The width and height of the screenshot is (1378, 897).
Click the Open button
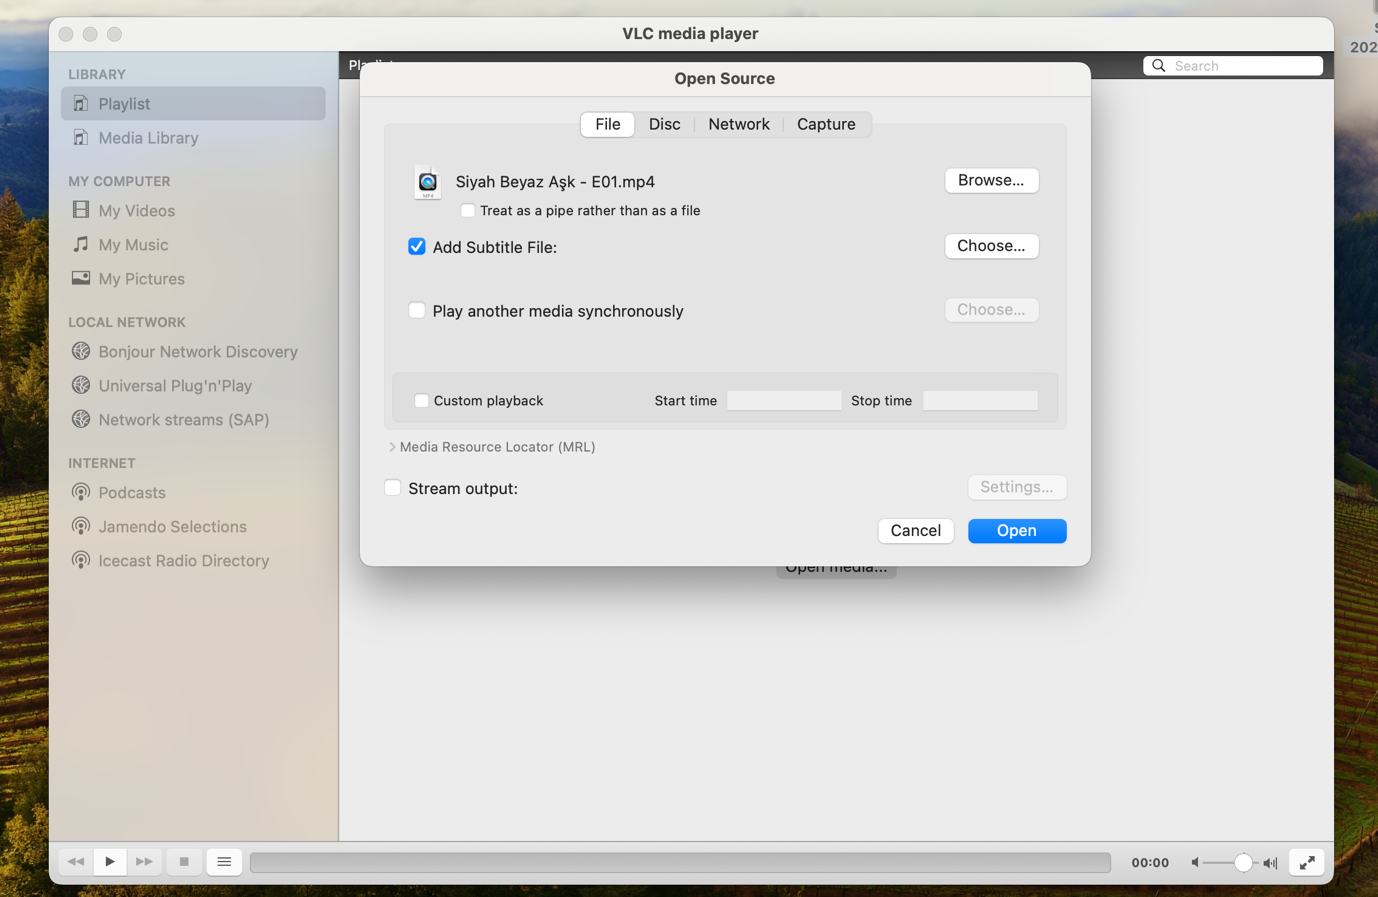(x=1017, y=530)
